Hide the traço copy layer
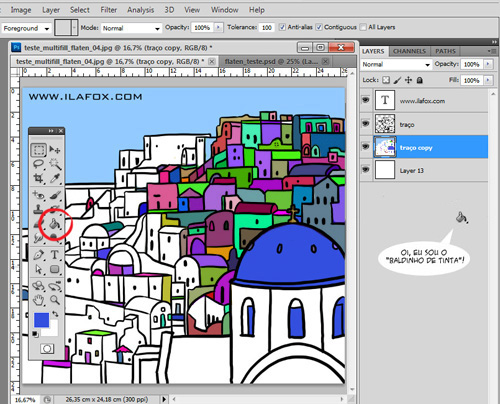This screenshot has height=404, width=500. (366, 146)
